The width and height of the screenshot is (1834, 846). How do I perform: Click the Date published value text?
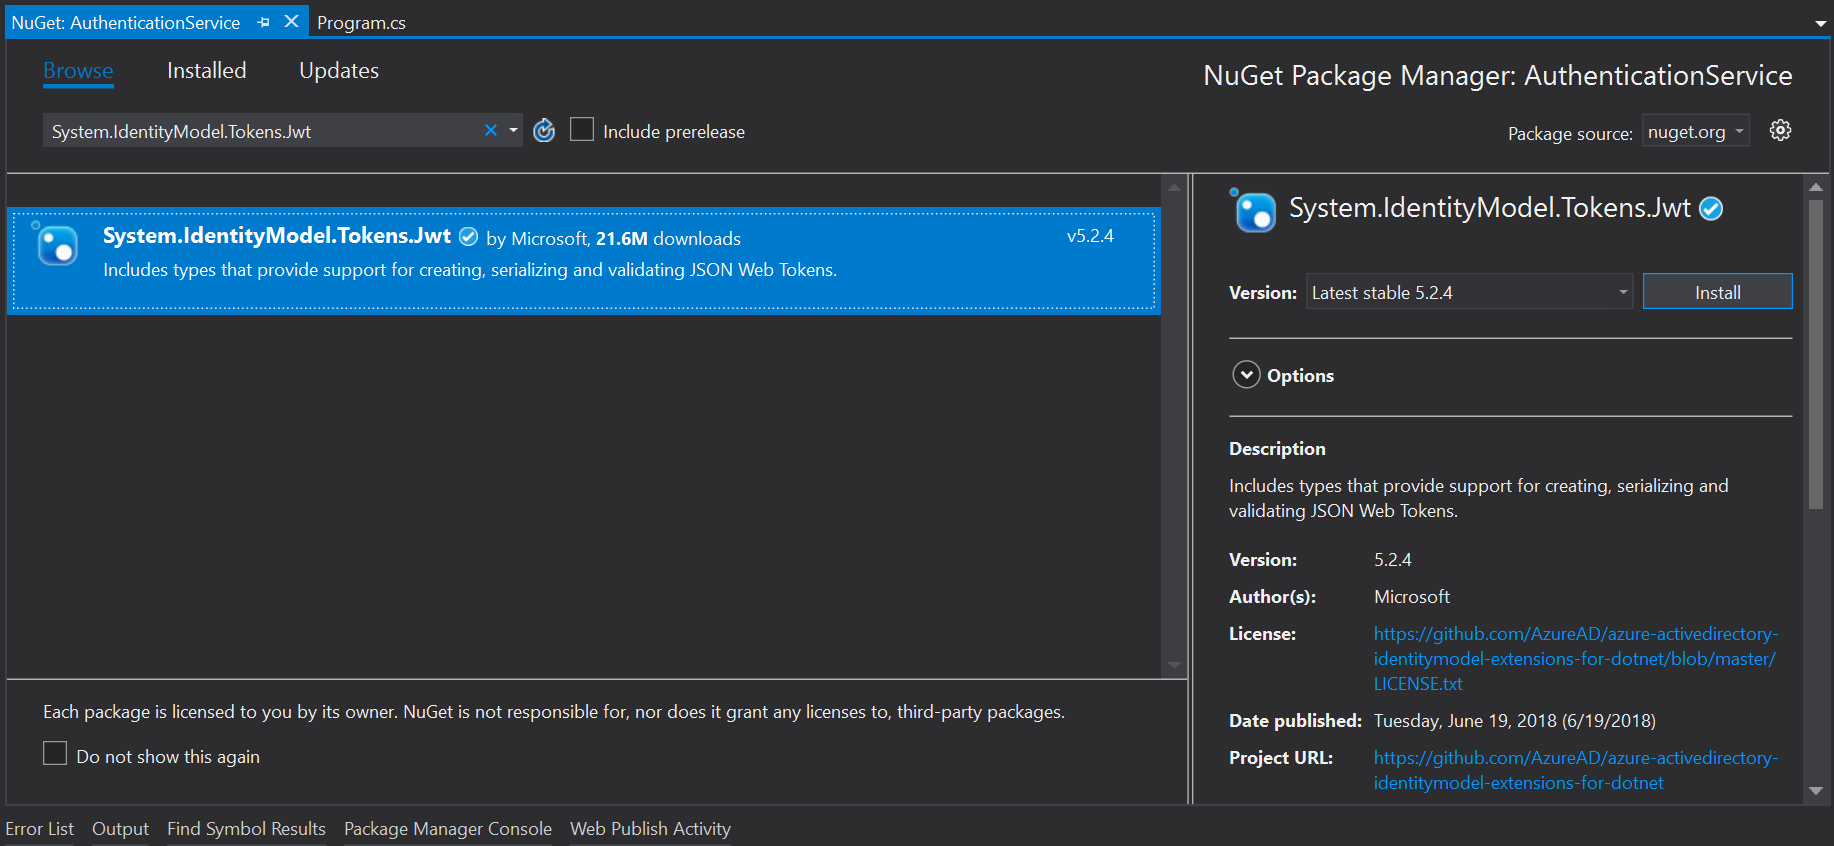click(x=1514, y=721)
